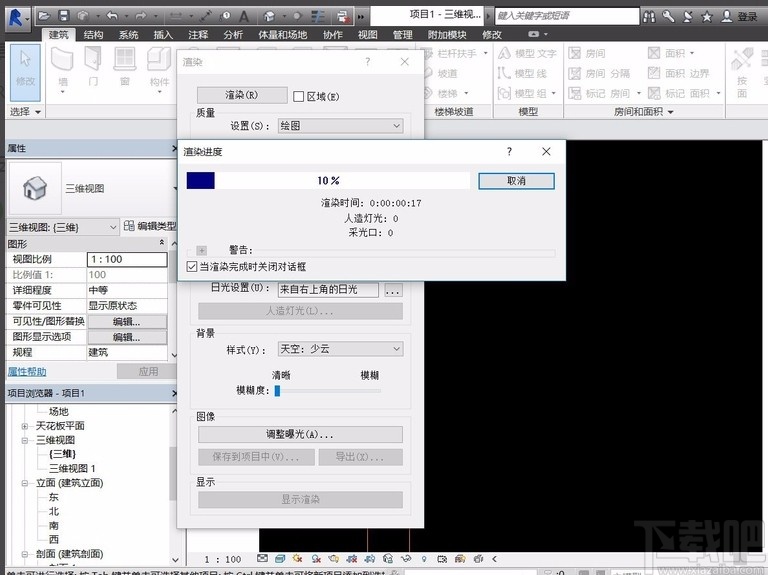Click the 视图比例 field showing 1 : 100
This screenshot has width=768, height=575.
127,260
